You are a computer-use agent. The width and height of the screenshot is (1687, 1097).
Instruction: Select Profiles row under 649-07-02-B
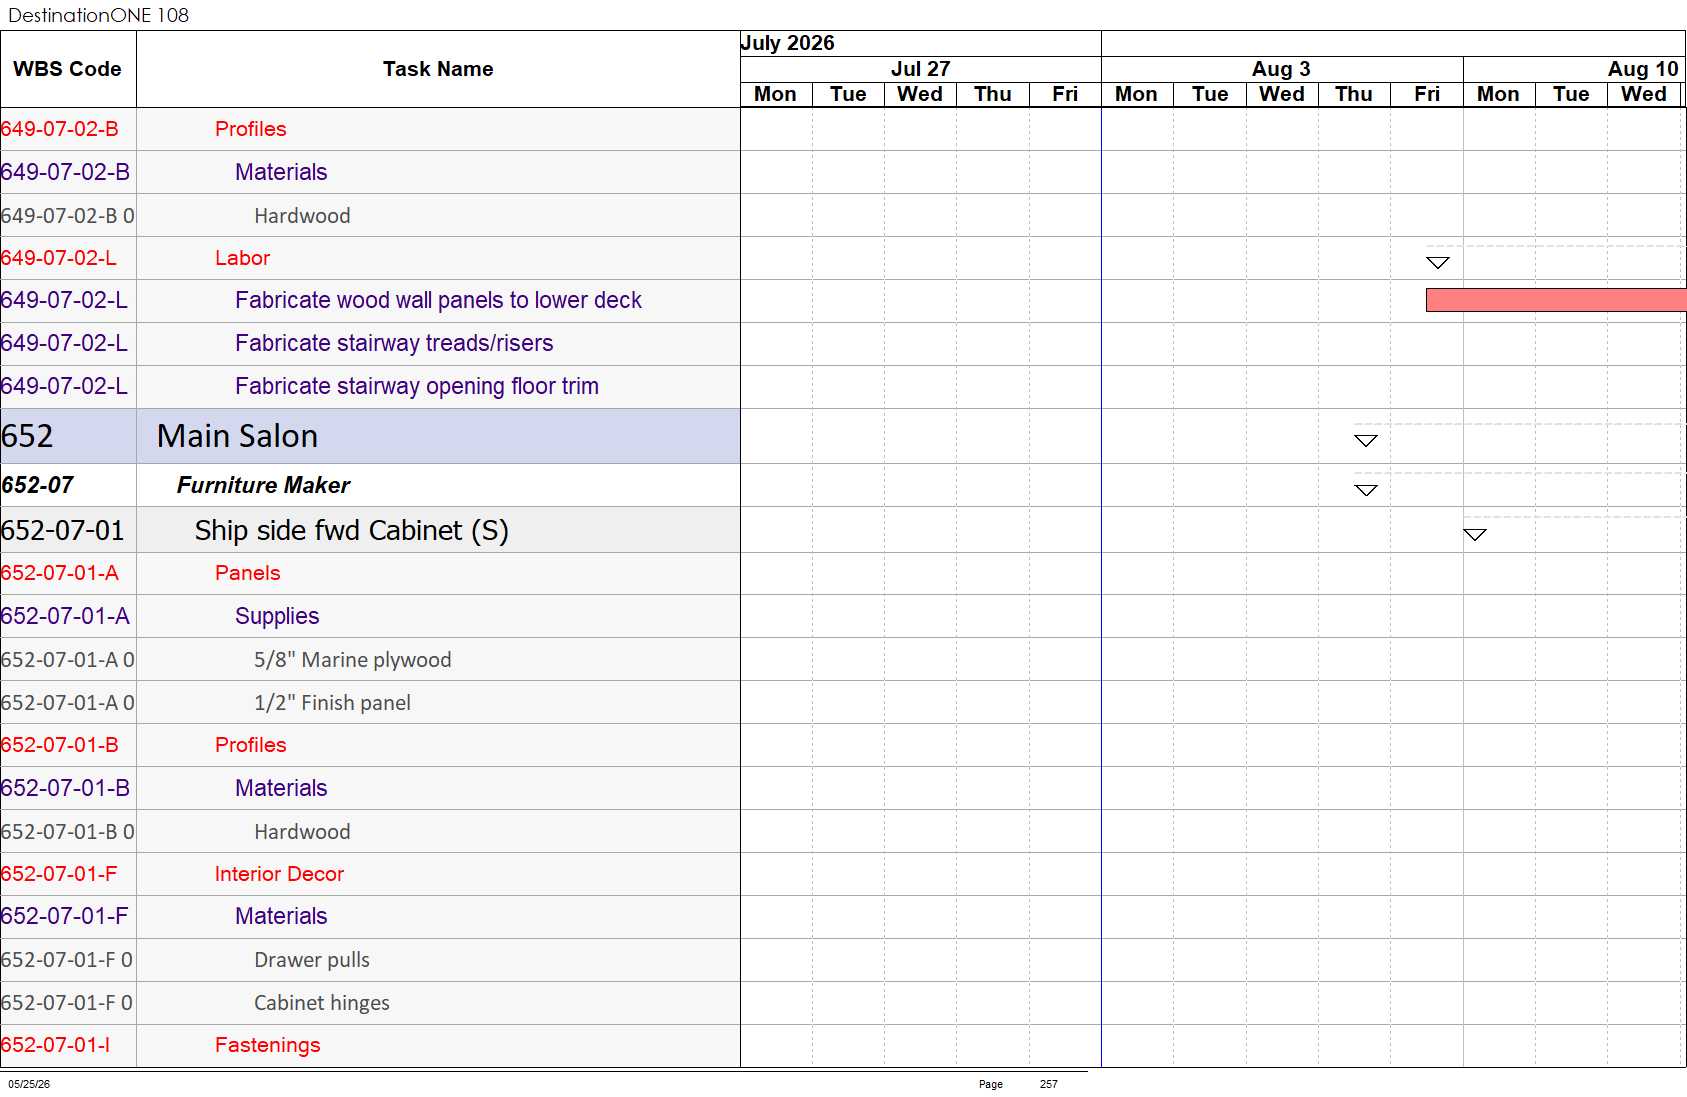370,129
